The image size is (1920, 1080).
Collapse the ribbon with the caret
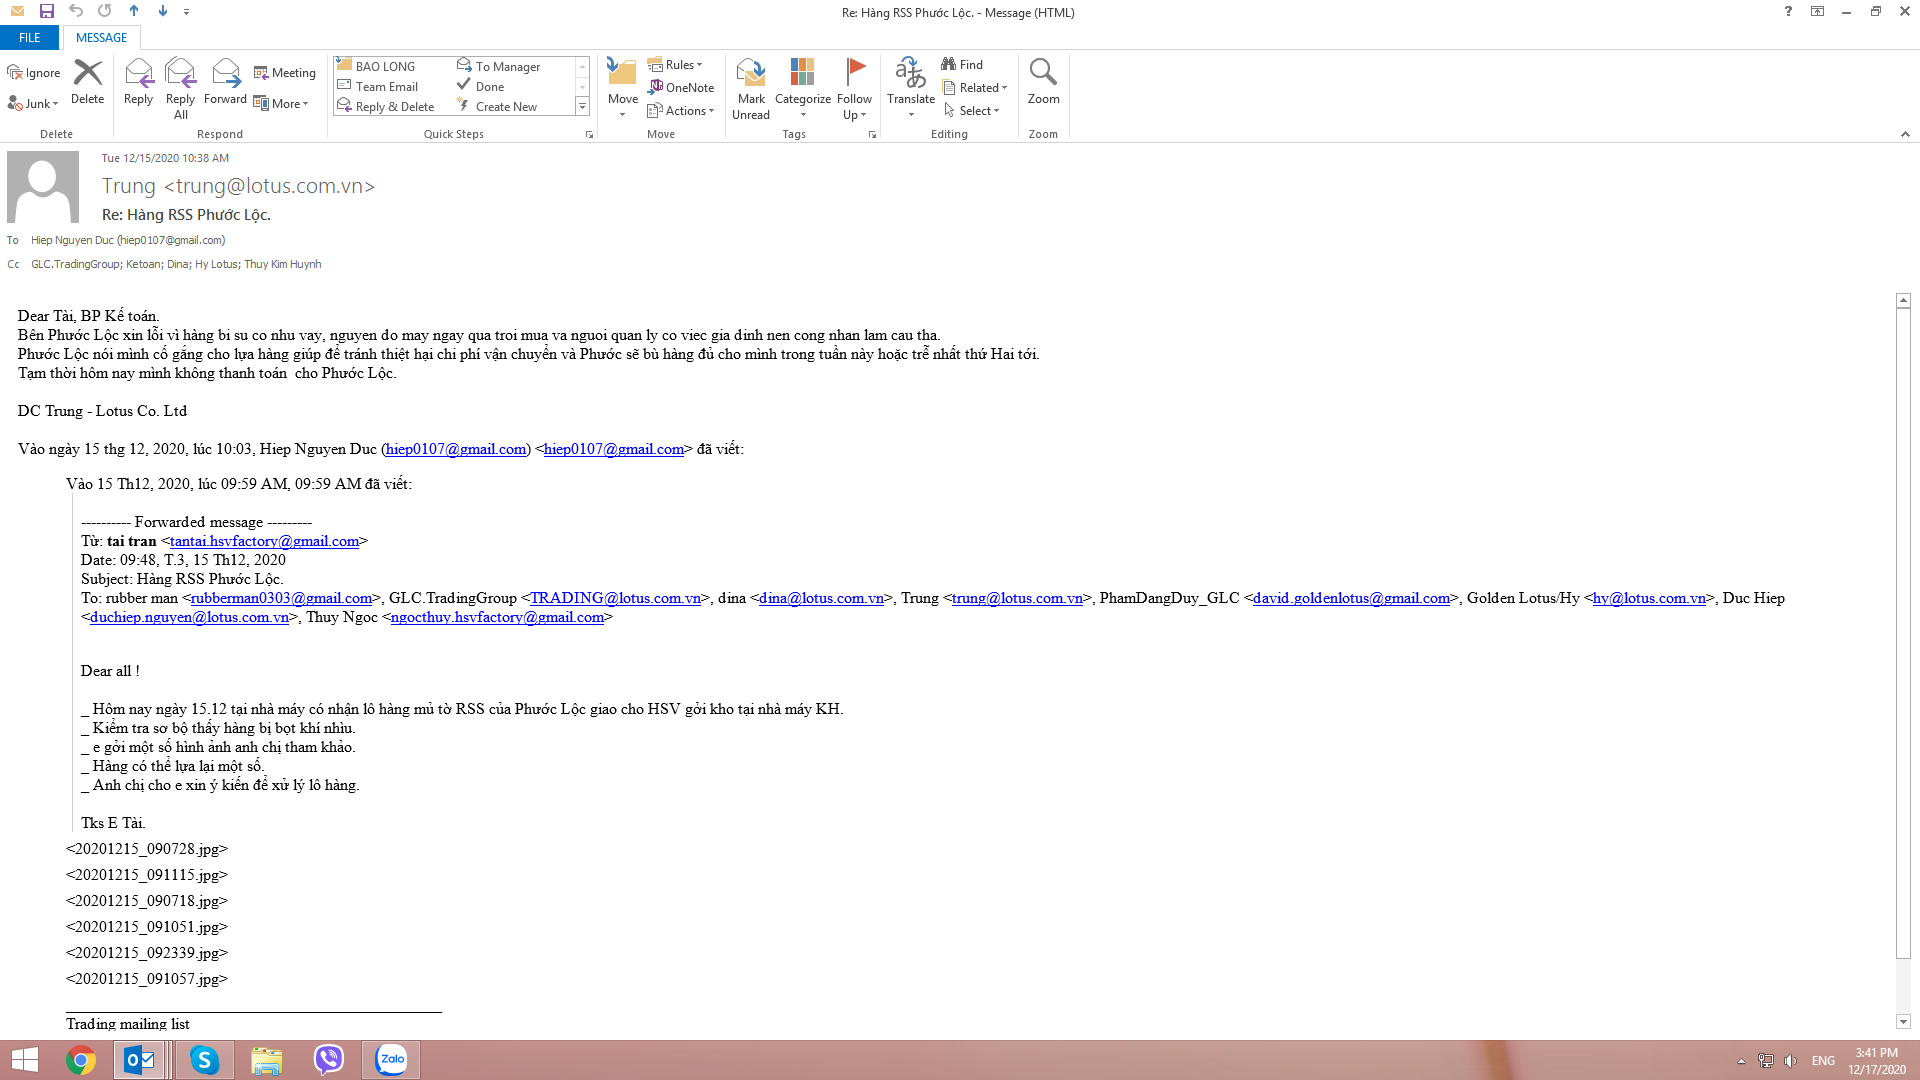coord(1905,134)
